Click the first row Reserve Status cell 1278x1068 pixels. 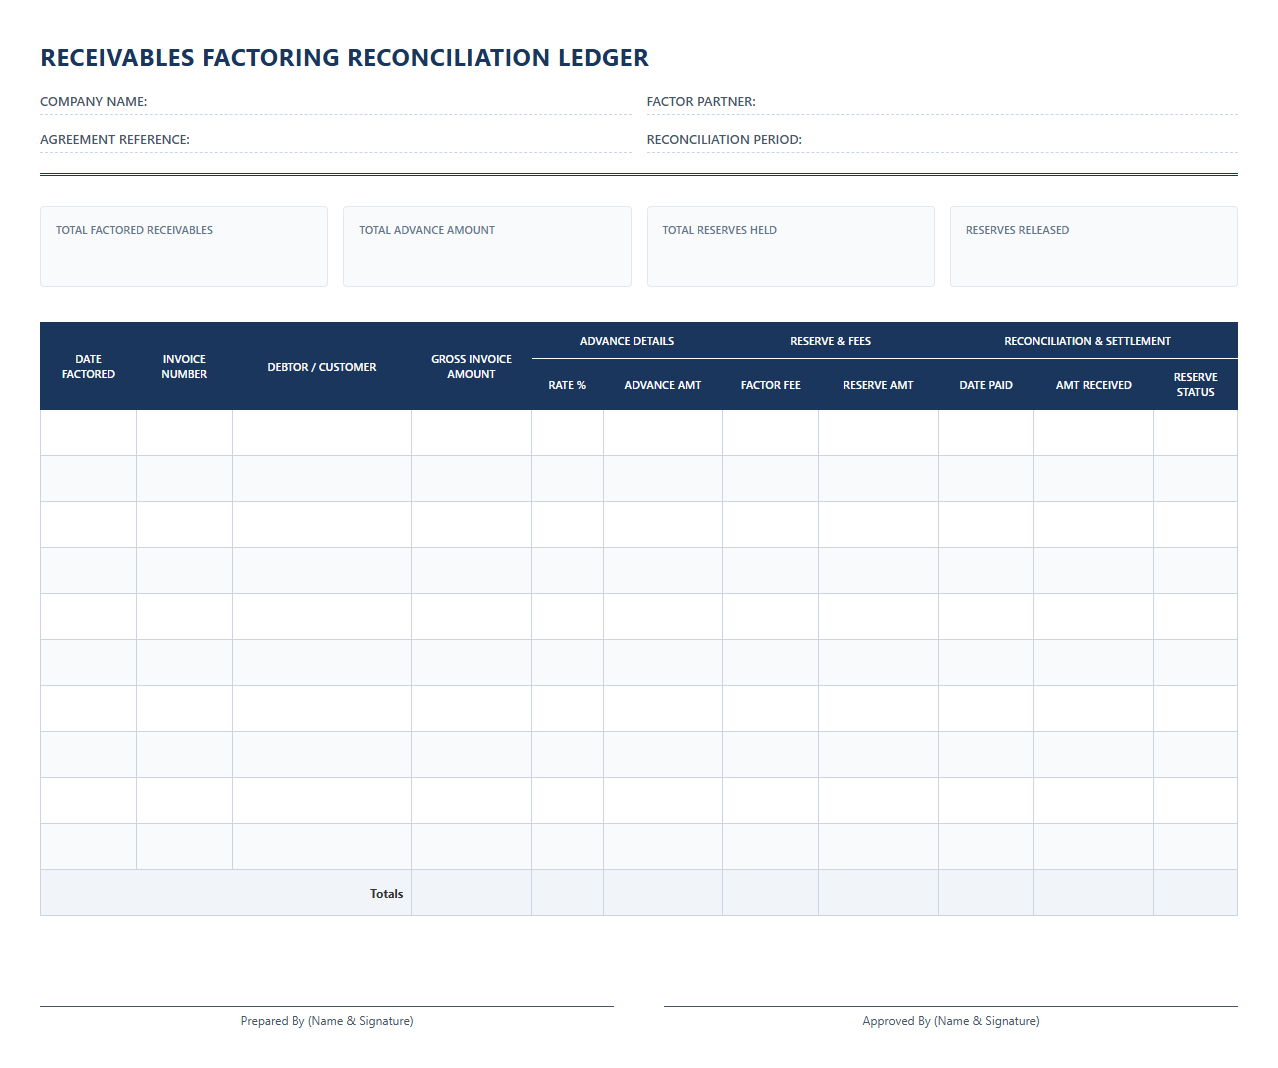coord(1196,433)
